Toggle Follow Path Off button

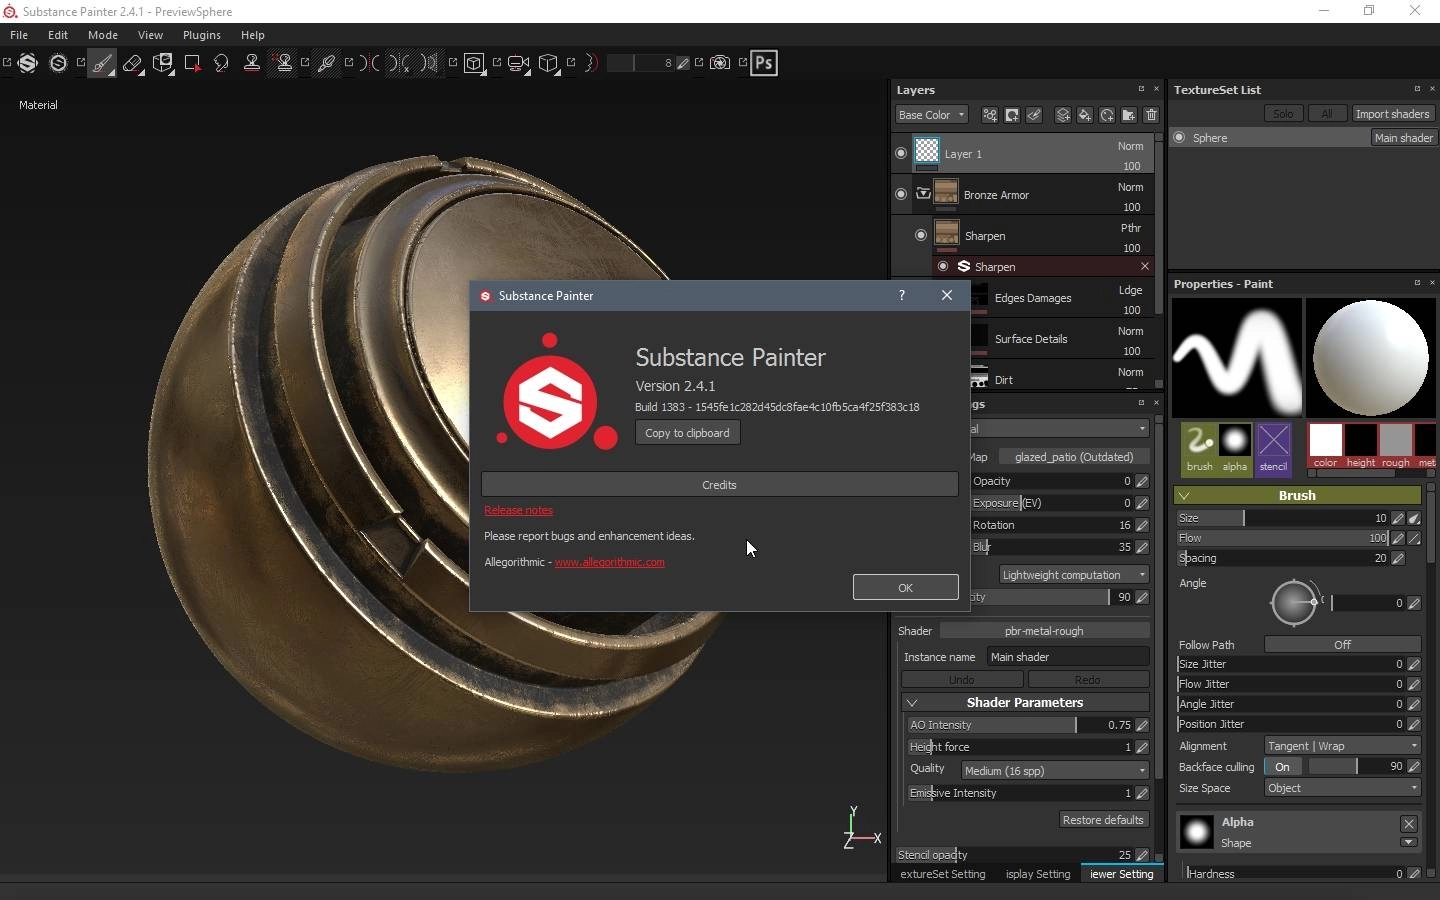point(1342,645)
